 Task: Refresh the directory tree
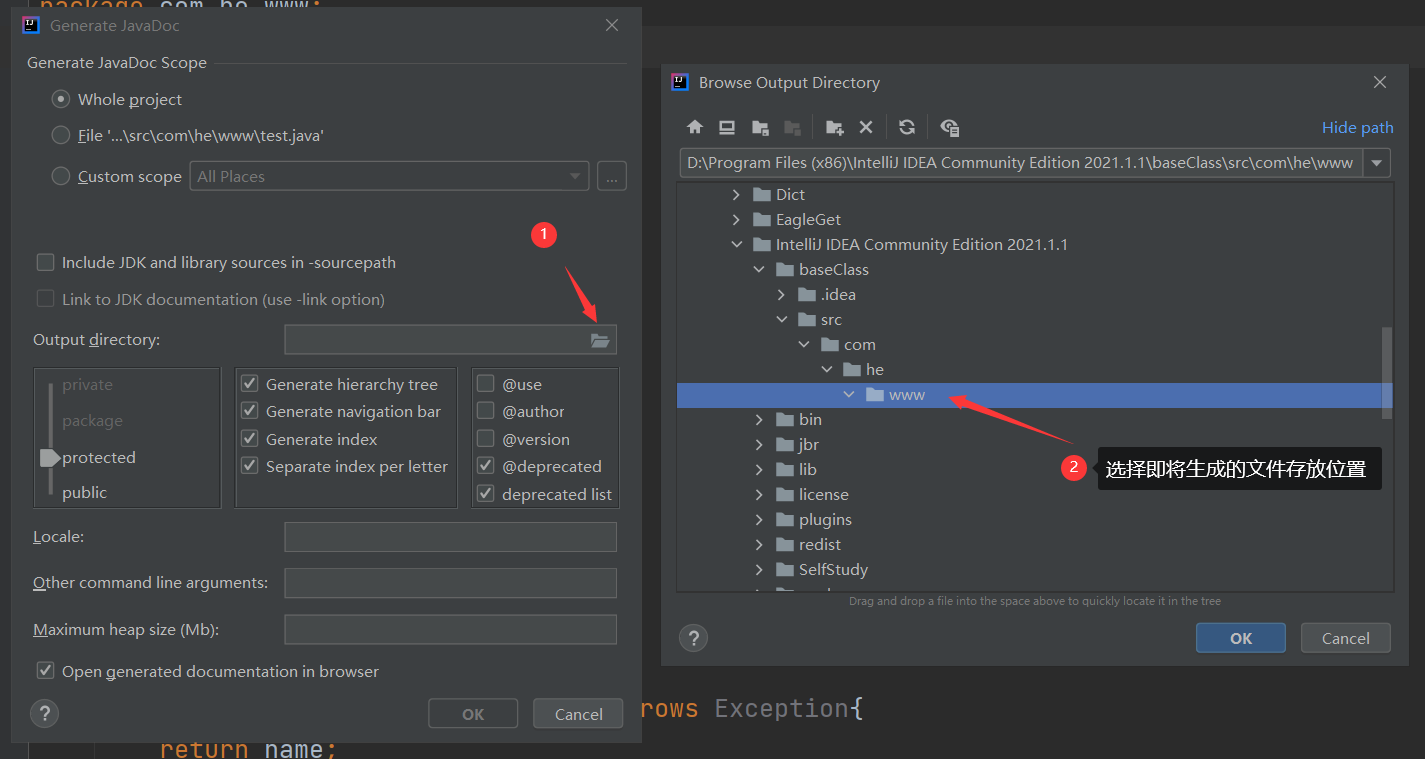(907, 127)
